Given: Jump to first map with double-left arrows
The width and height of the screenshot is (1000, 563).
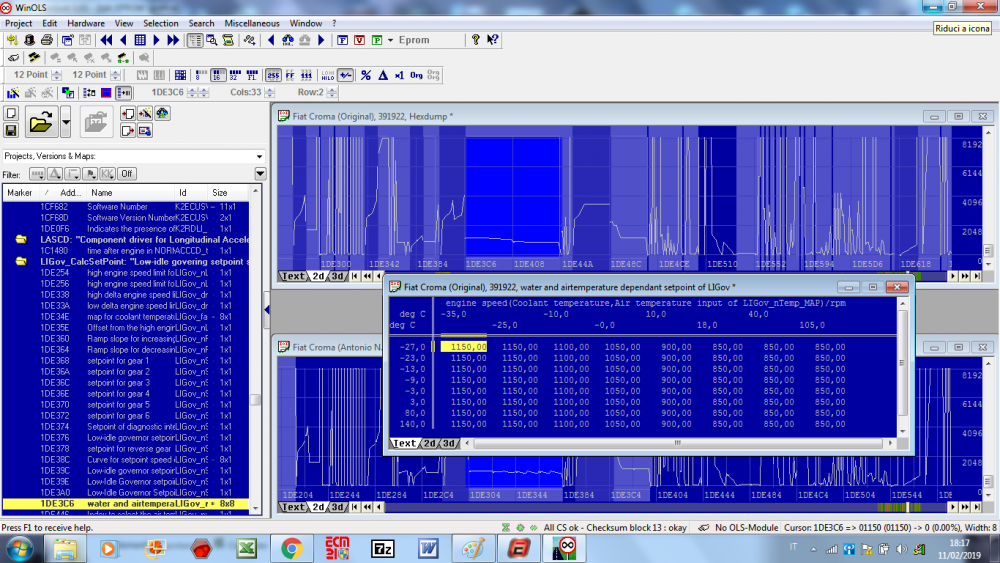Looking at the screenshot, I should pyautogui.click(x=107, y=40).
